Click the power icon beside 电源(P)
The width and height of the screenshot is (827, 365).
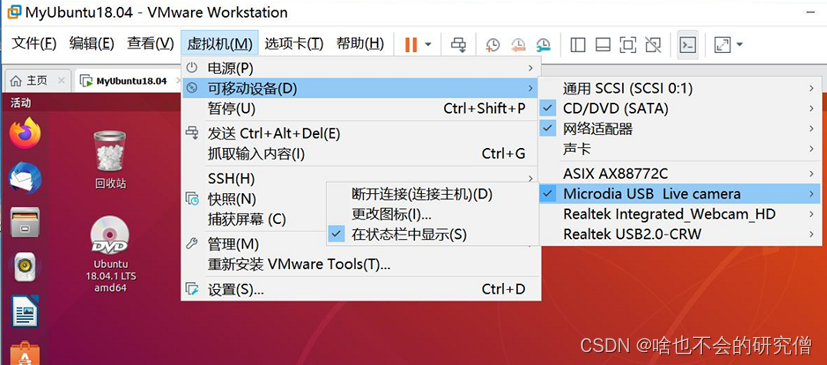[x=192, y=68]
